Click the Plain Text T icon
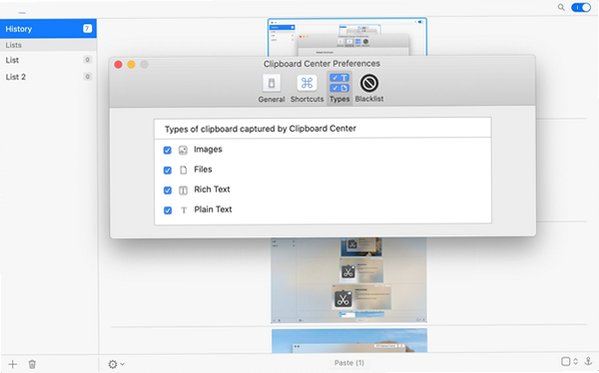 [184, 210]
